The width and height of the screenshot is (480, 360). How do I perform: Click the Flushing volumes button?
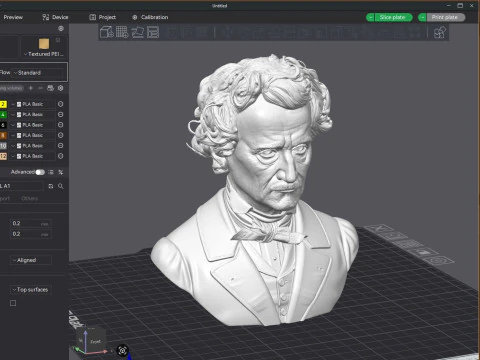12,88
